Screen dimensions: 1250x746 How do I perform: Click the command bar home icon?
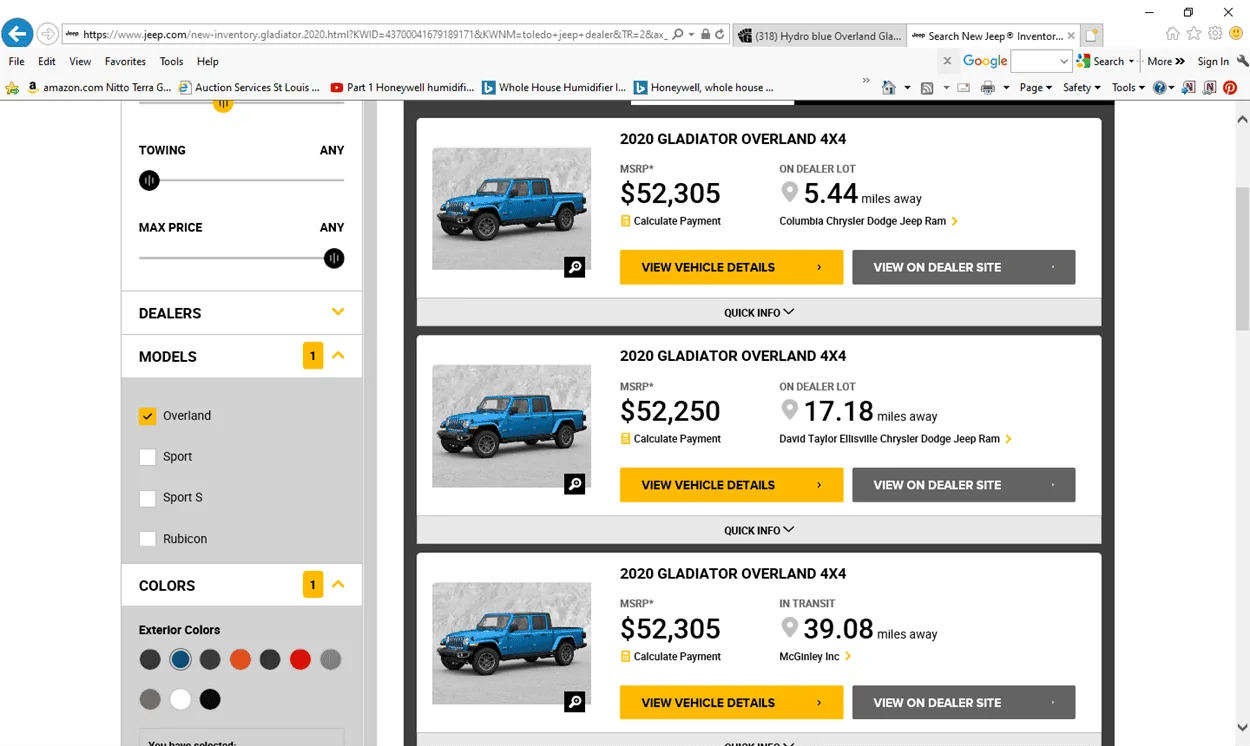889,88
